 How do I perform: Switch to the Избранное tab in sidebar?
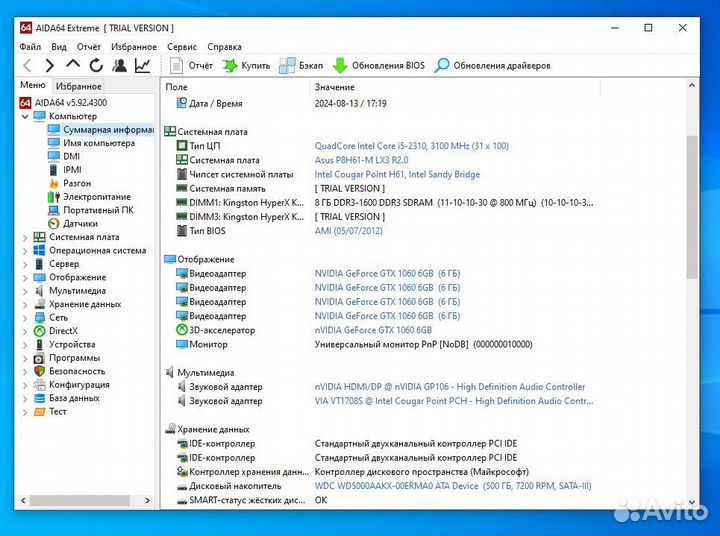pyautogui.click(x=79, y=86)
